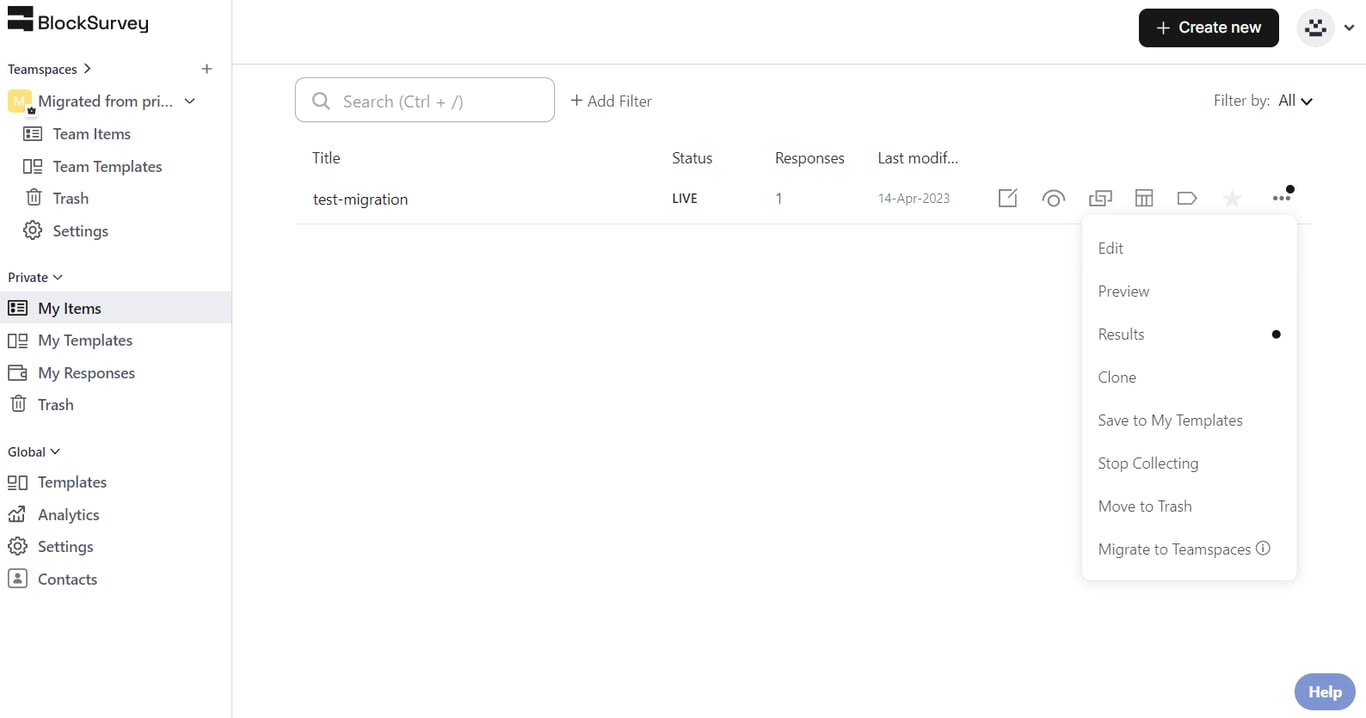
Task: Click trash icon in Private section
Action: pos(18,404)
